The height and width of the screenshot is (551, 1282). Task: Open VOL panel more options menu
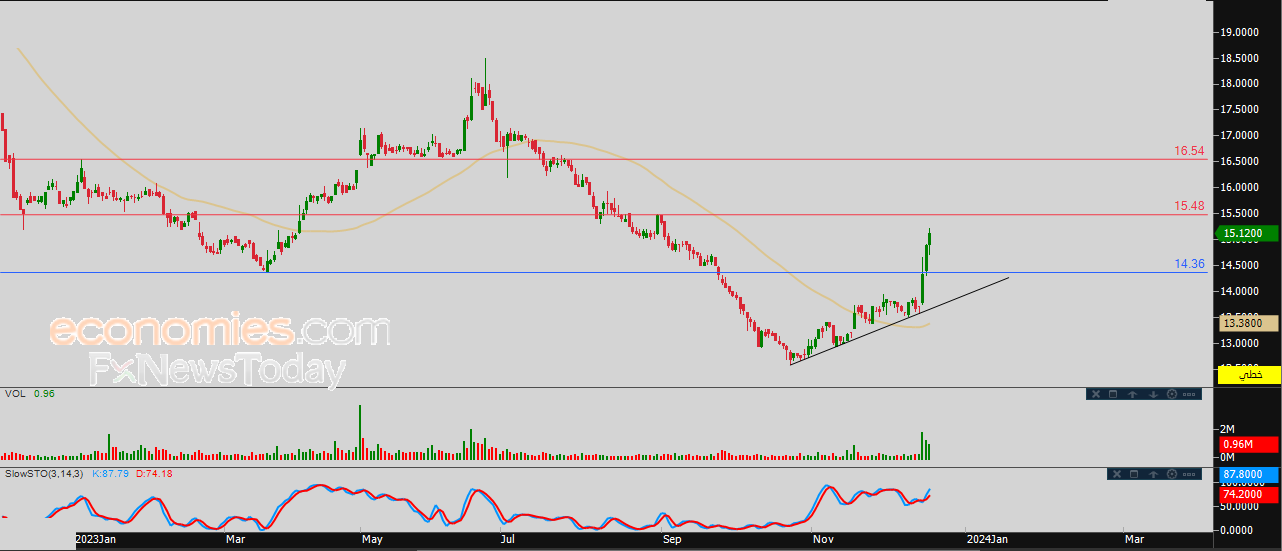coord(1189,394)
